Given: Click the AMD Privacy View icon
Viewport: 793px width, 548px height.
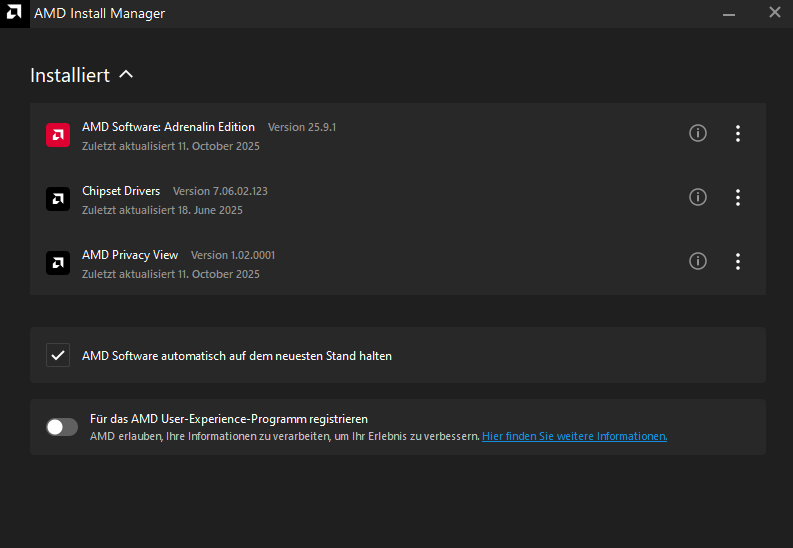Looking at the screenshot, I should click(x=58, y=263).
